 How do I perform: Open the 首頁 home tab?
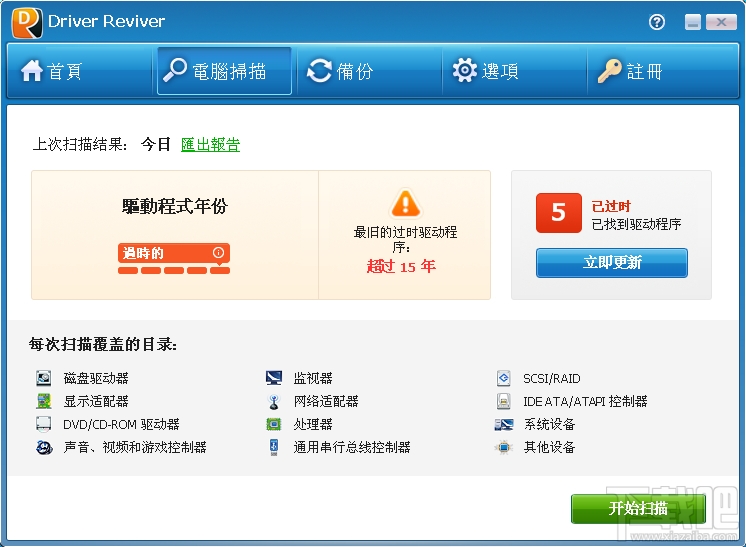pos(79,71)
